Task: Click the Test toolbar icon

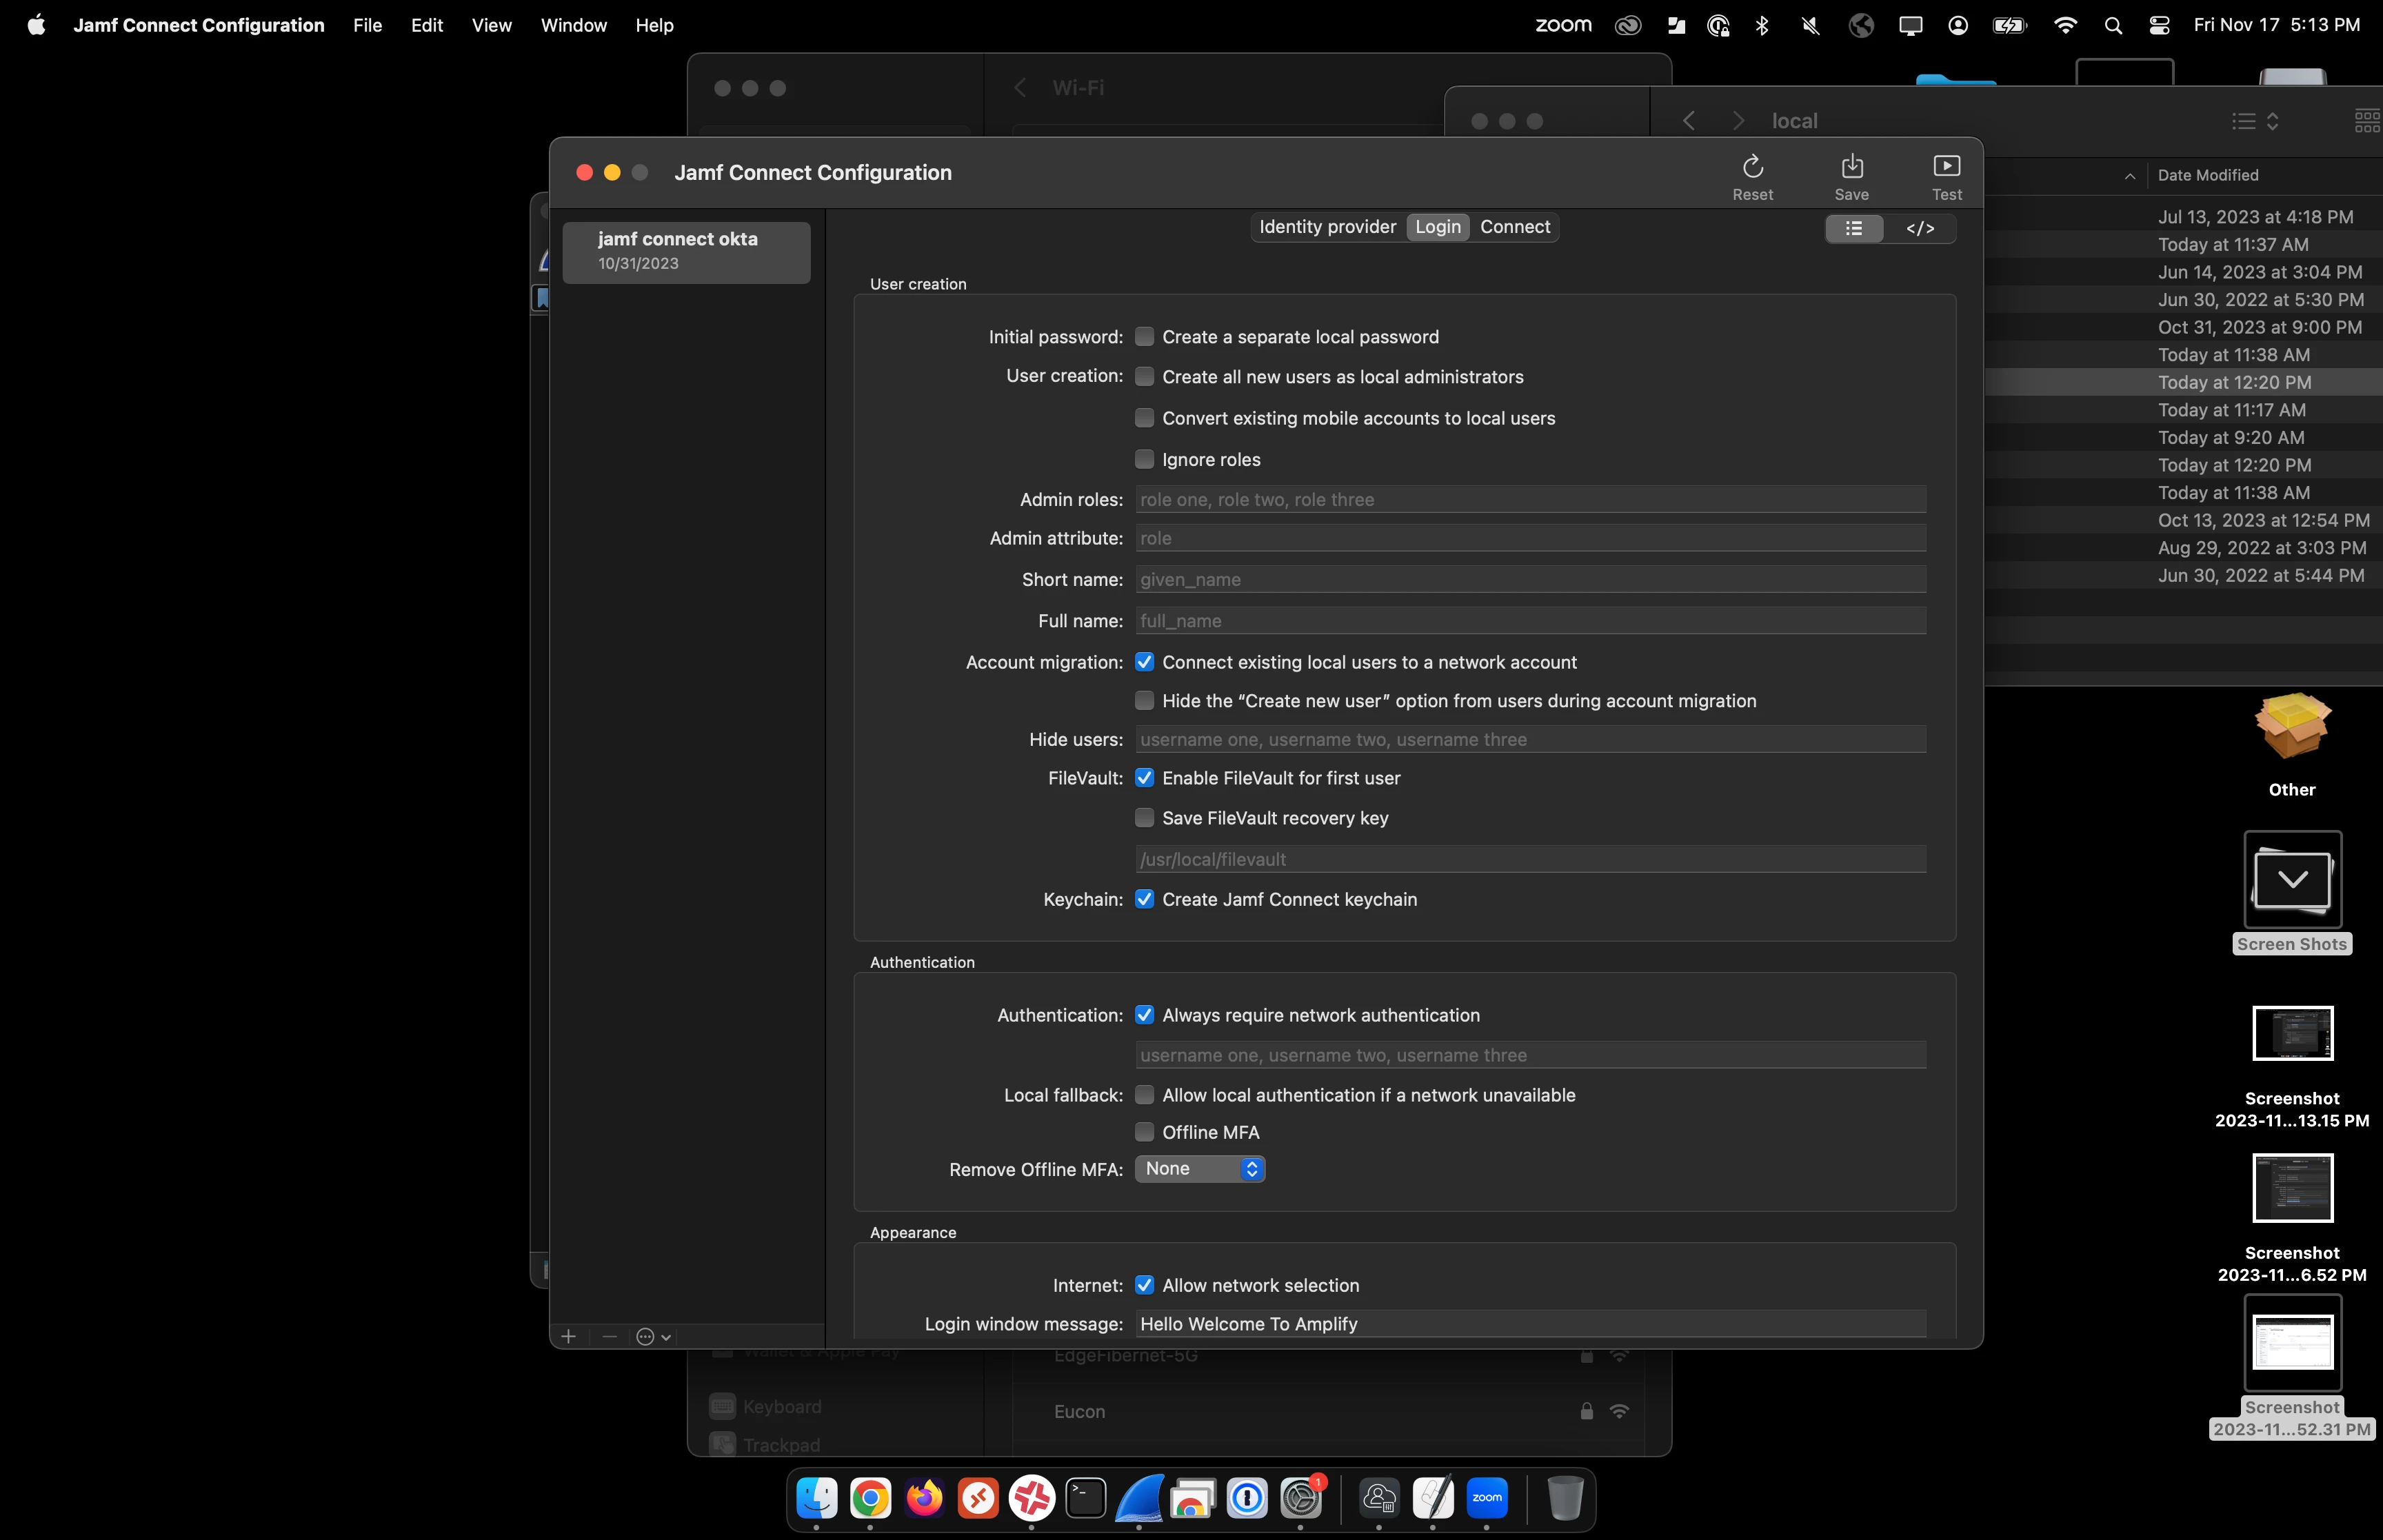Action: pos(1946,166)
